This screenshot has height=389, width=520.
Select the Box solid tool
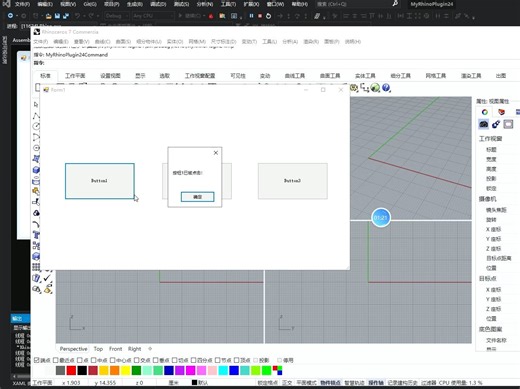[x=36, y=170]
